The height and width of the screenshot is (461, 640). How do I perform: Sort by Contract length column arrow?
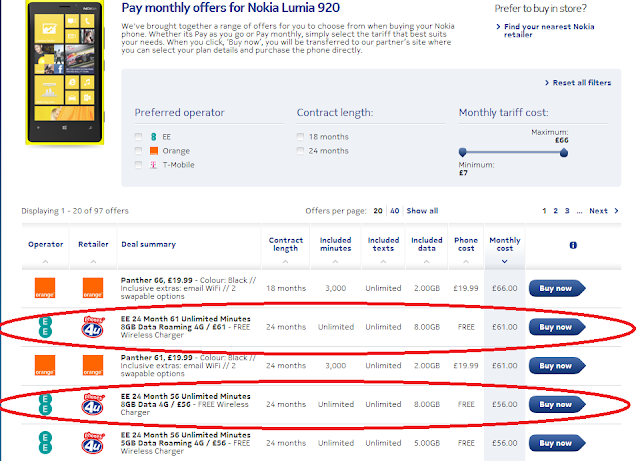coord(285,261)
